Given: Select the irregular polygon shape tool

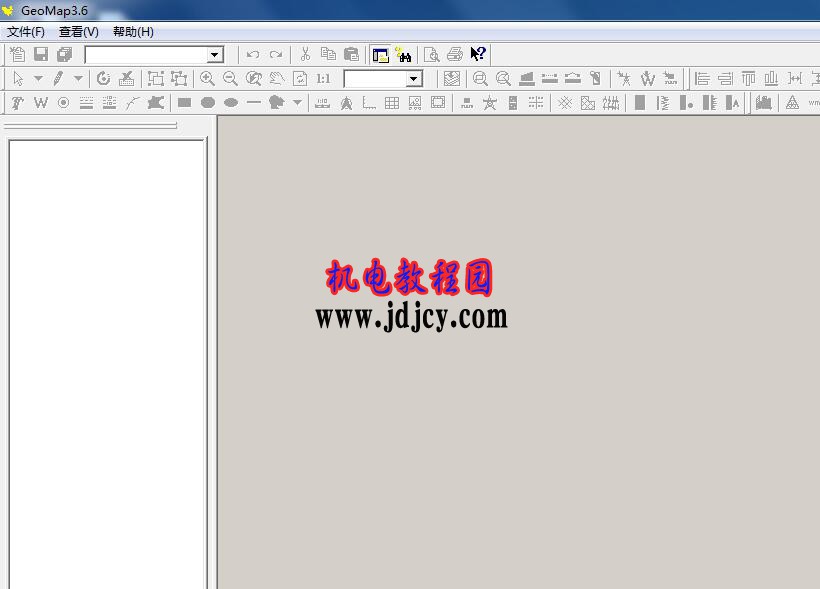Looking at the screenshot, I should (x=277, y=103).
